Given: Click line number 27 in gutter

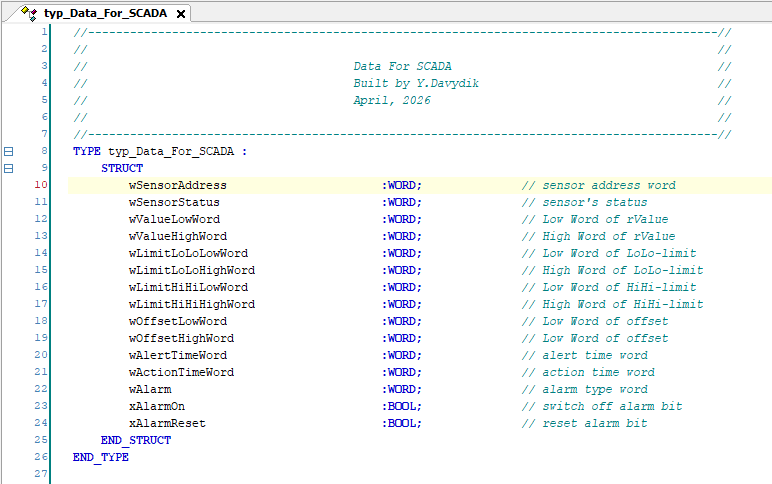Looking at the screenshot, I should pos(41,474).
